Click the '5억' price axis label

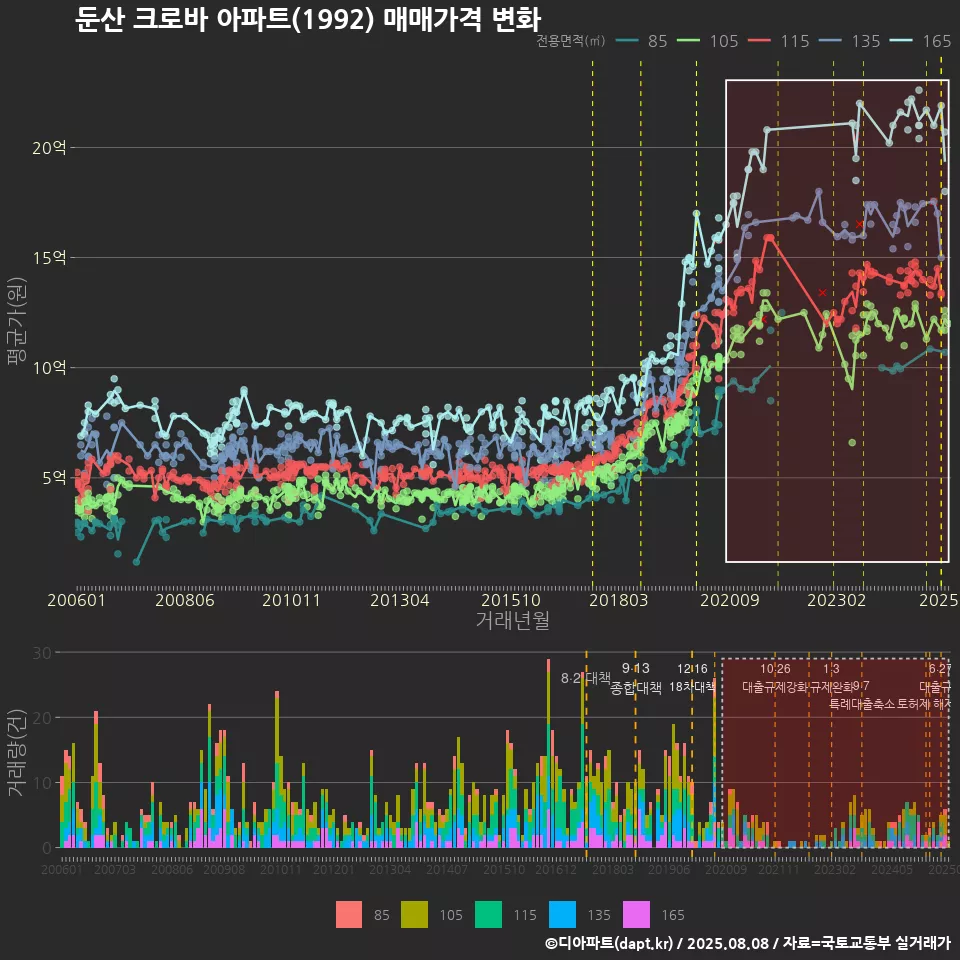click(54, 478)
